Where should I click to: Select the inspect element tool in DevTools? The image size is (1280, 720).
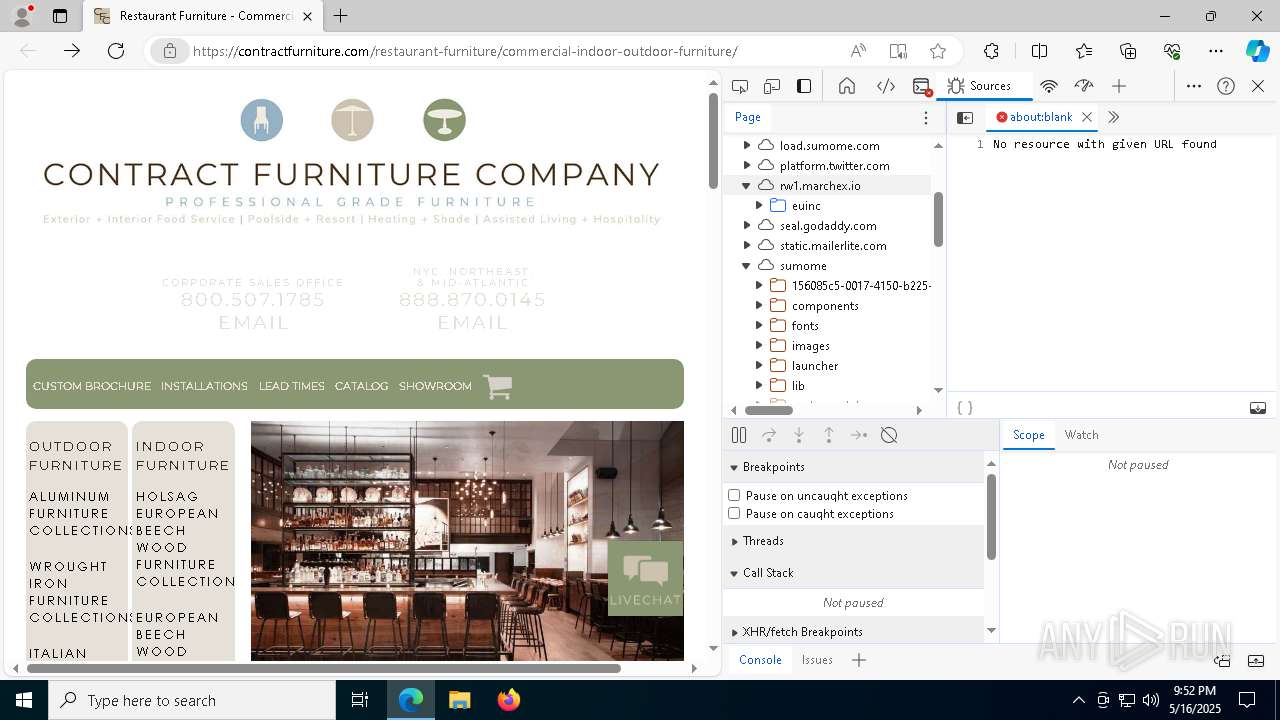pyautogui.click(x=740, y=86)
